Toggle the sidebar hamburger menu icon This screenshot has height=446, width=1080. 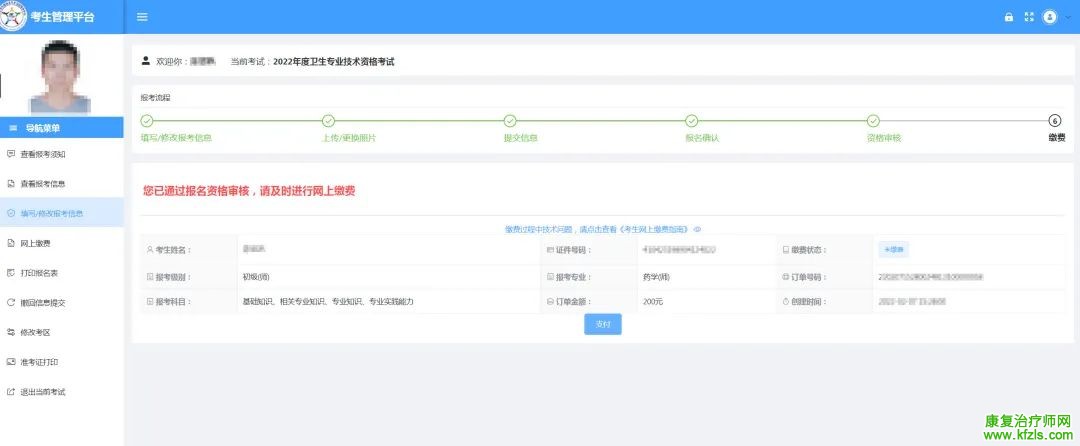click(142, 17)
